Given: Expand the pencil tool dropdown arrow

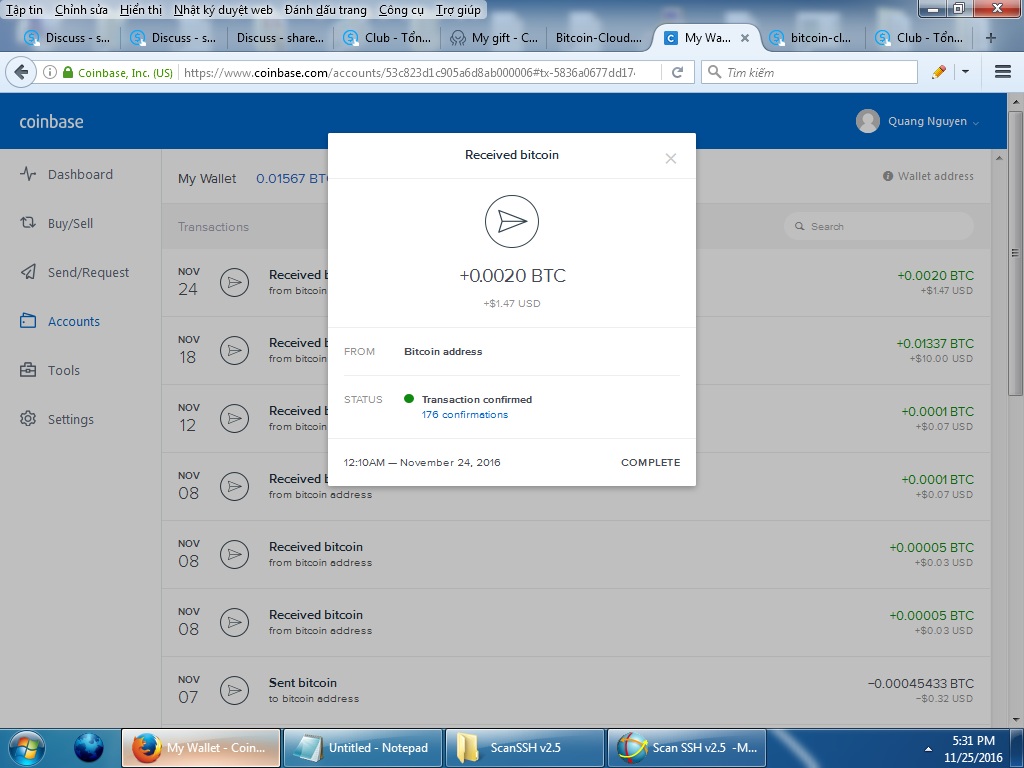Looking at the screenshot, I should tap(965, 72).
